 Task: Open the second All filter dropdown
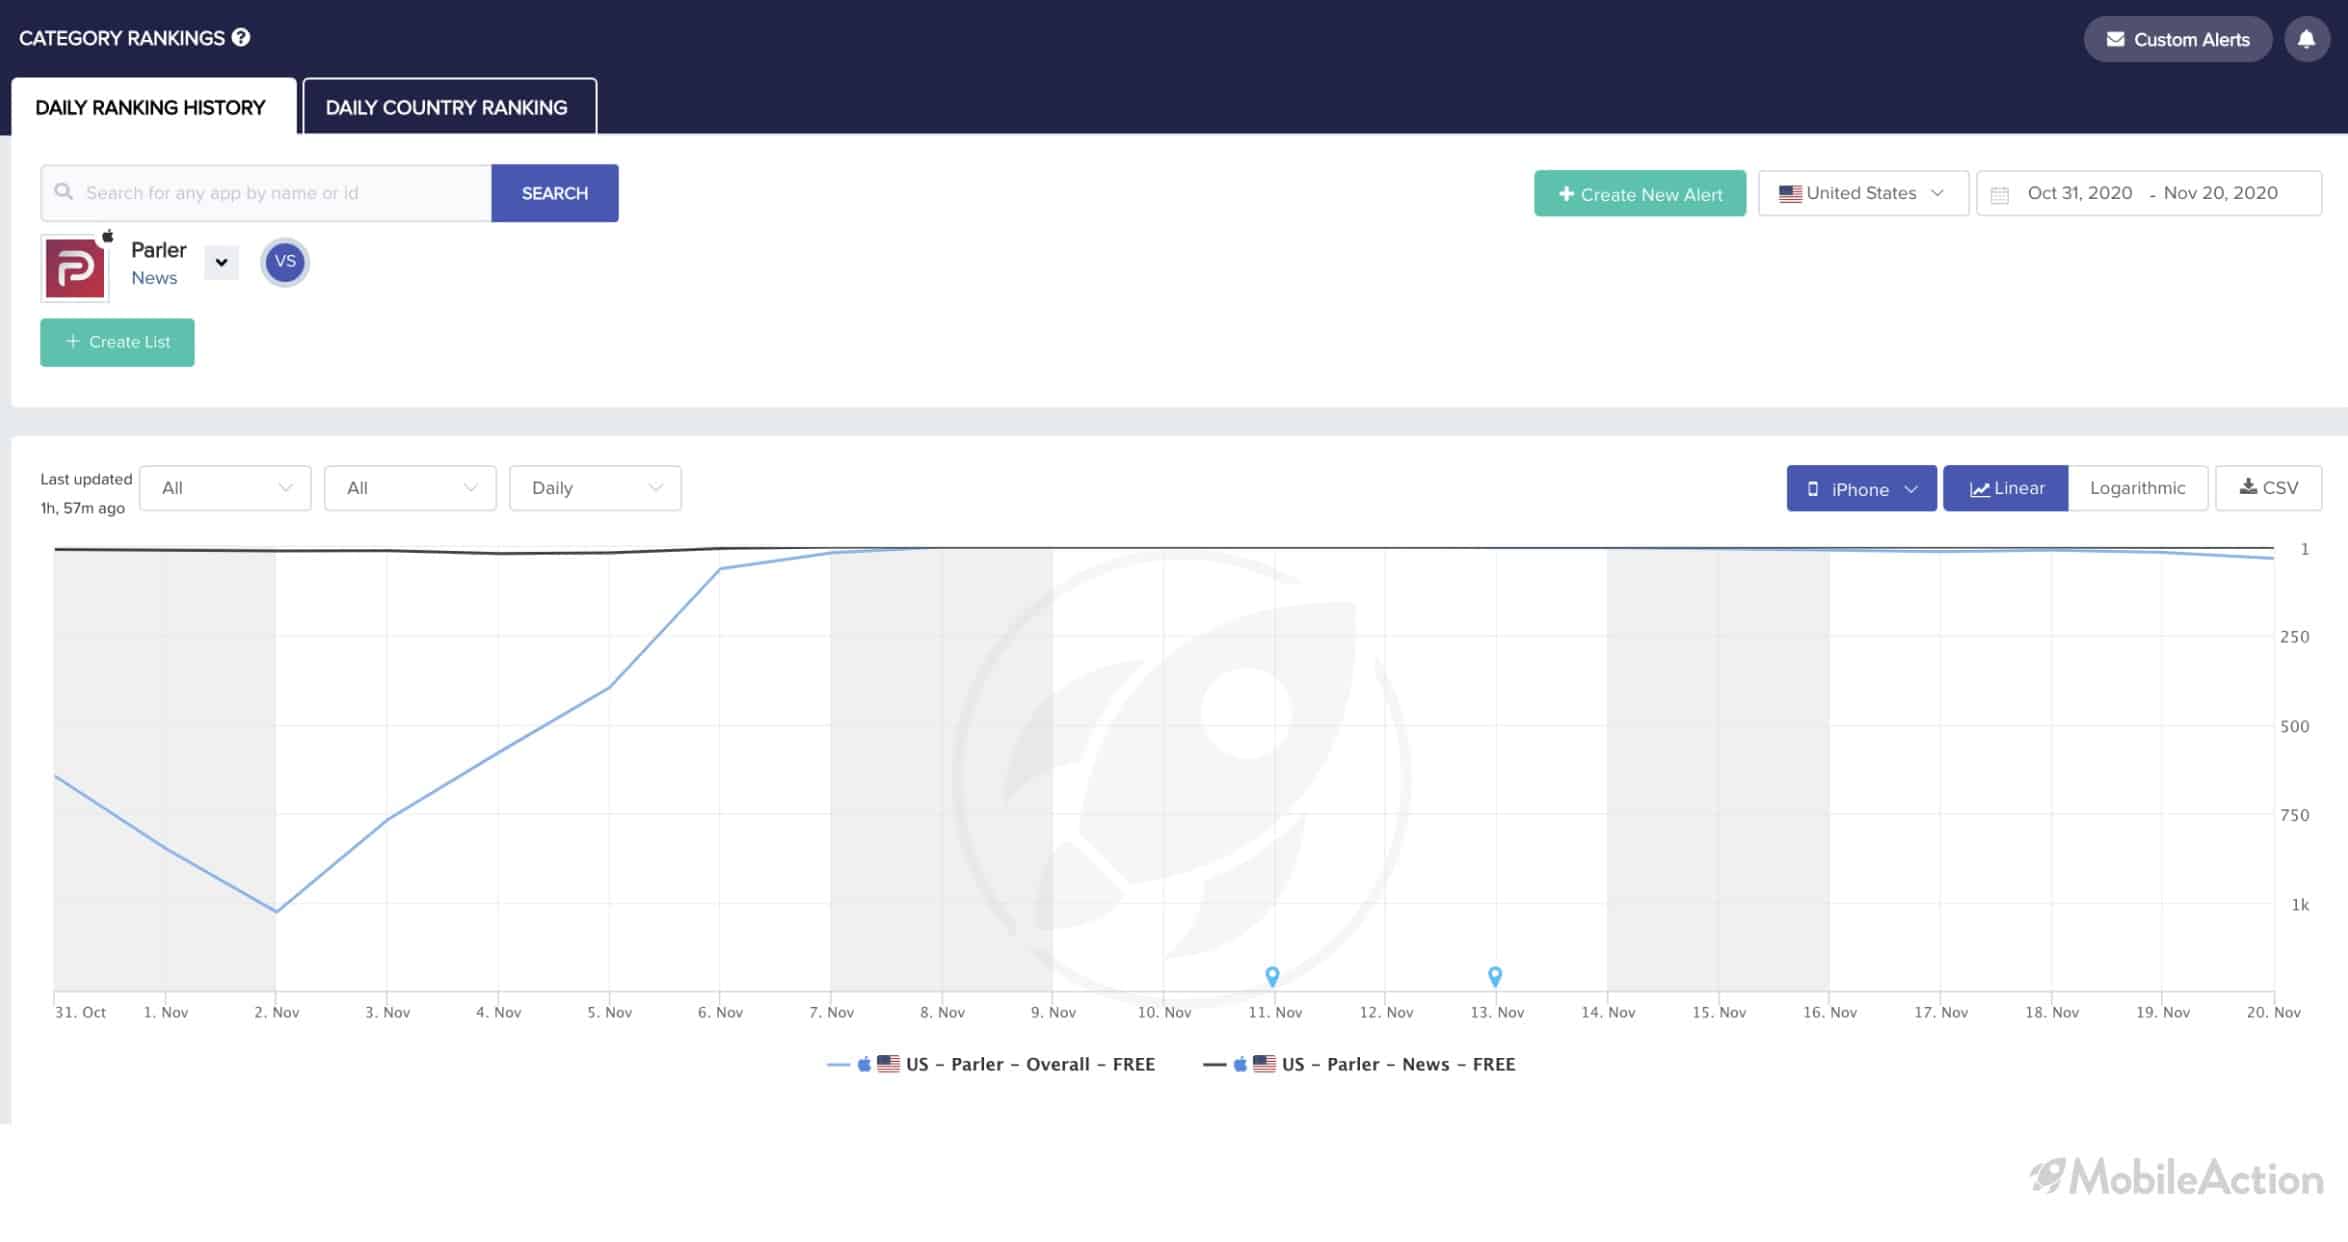(x=410, y=488)
